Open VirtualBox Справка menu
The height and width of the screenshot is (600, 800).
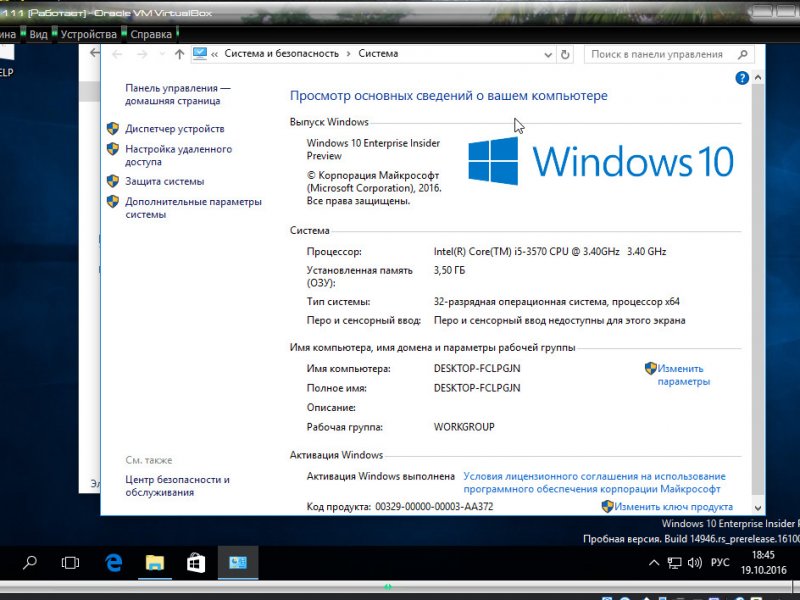click(151, 34)
